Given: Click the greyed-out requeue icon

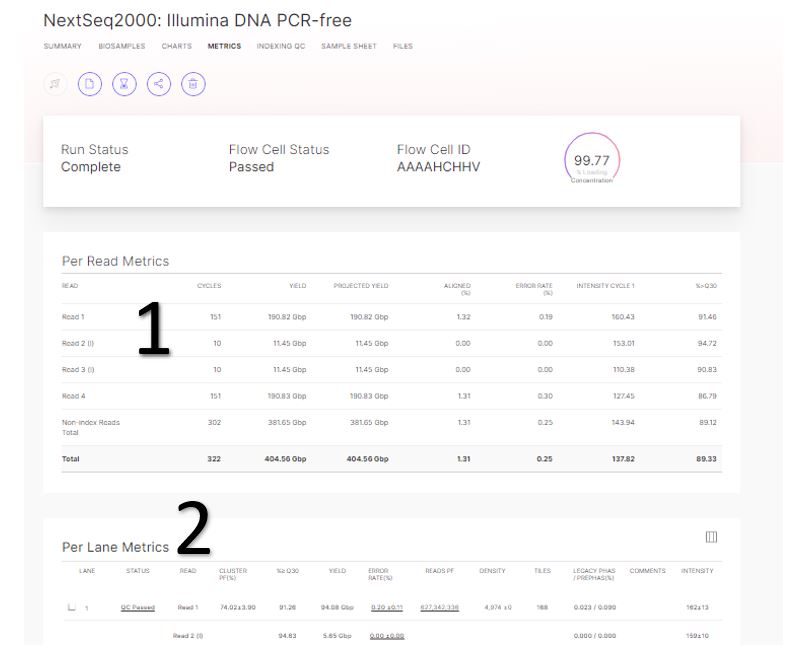Looking at the screenshot, I should 55,84.
